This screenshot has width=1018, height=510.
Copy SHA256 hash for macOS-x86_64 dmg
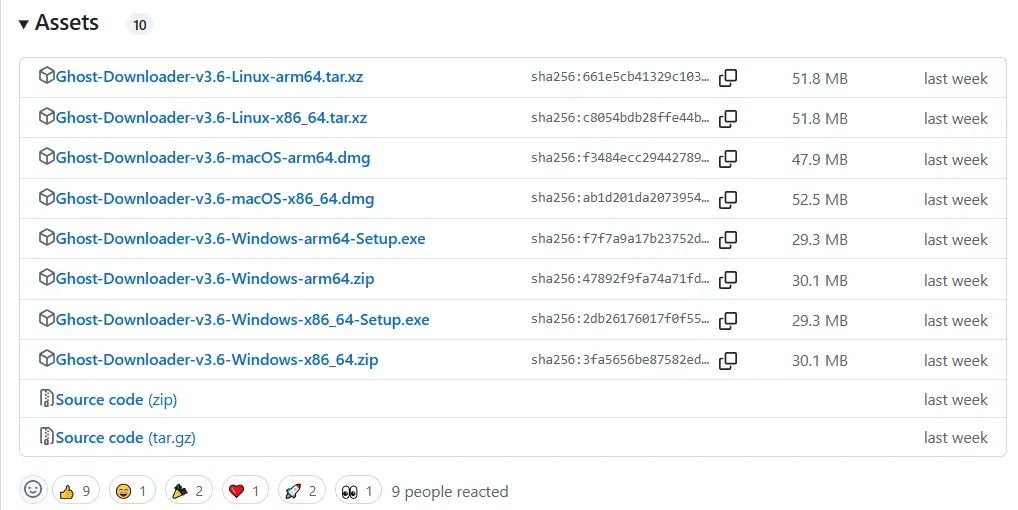728,199
